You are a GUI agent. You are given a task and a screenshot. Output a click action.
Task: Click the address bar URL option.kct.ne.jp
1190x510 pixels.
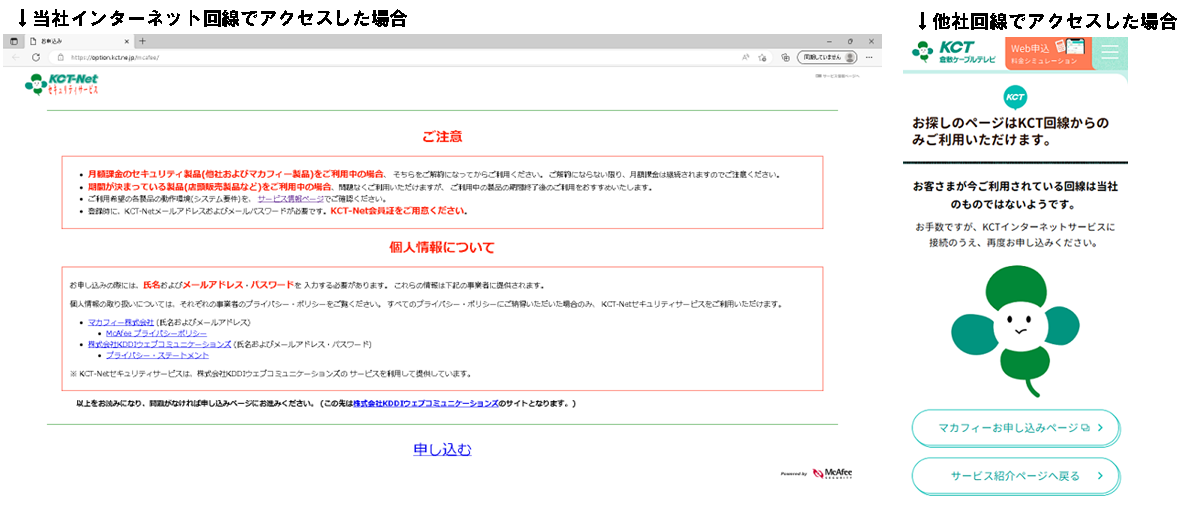[115, 58]
